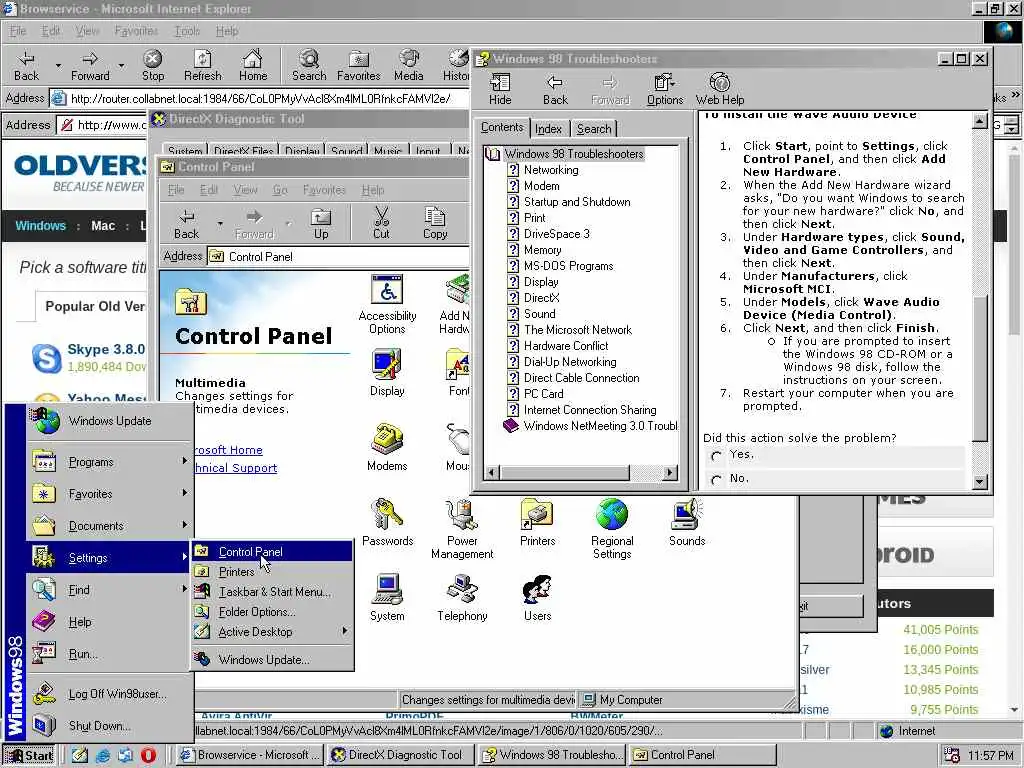This screenshot has width=1024, height=768.
Task: Choose Run from the Start menu
Action: tap(110, 654)
